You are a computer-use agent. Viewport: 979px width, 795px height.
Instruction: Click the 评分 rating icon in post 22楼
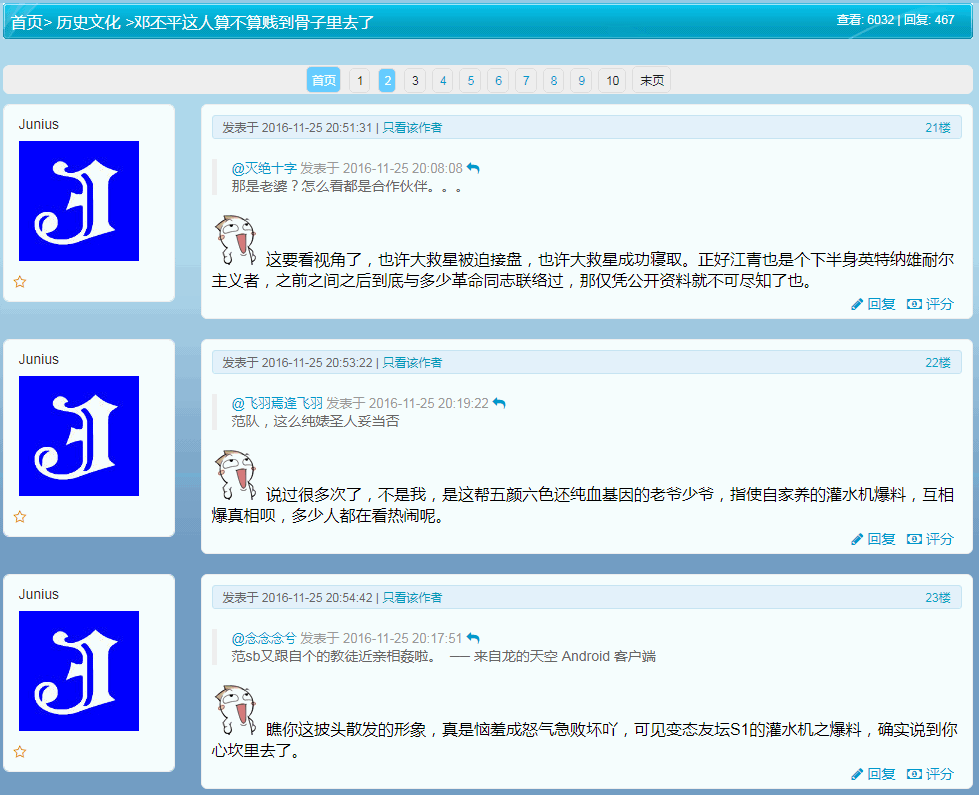914,539
